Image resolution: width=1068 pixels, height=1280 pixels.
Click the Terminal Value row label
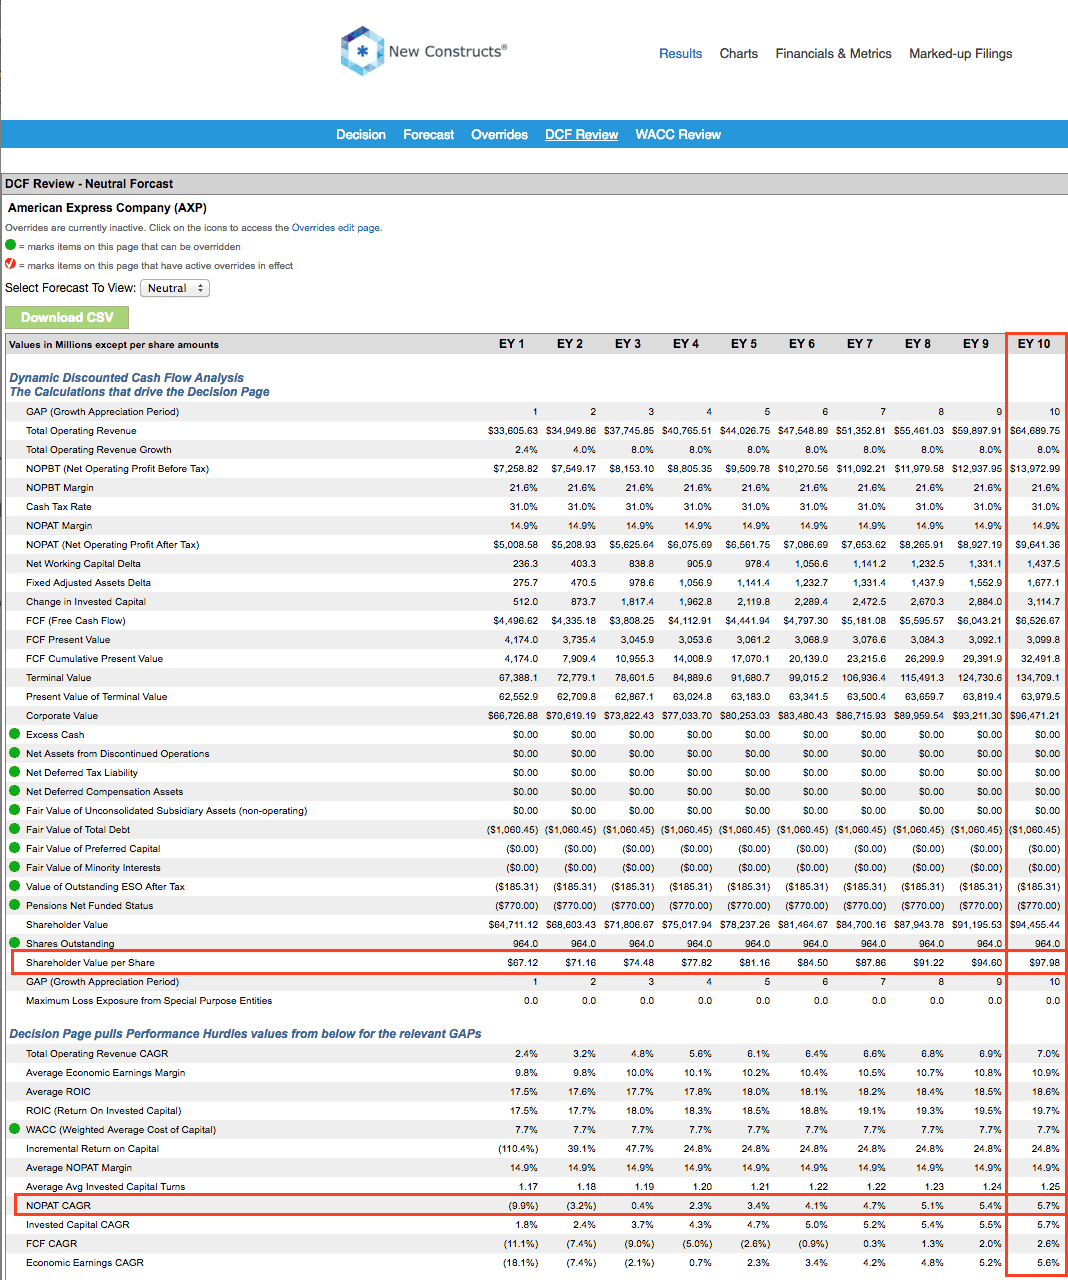coord(58,678)
